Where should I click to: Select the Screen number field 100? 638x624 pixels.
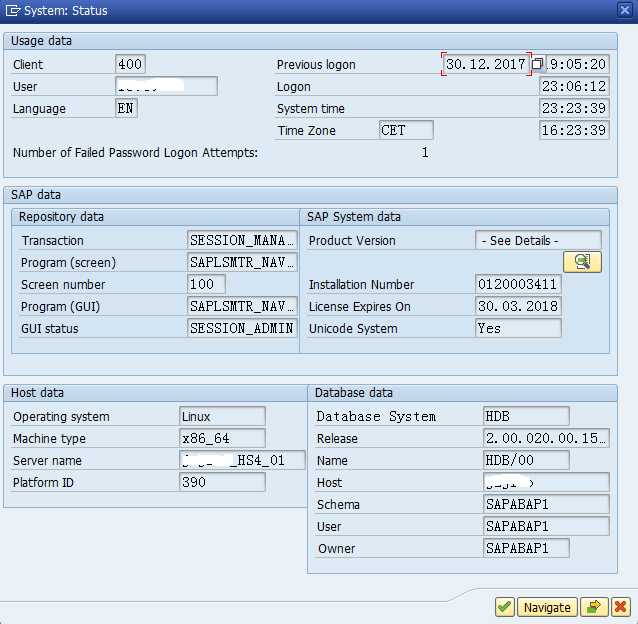click(206, 284)
